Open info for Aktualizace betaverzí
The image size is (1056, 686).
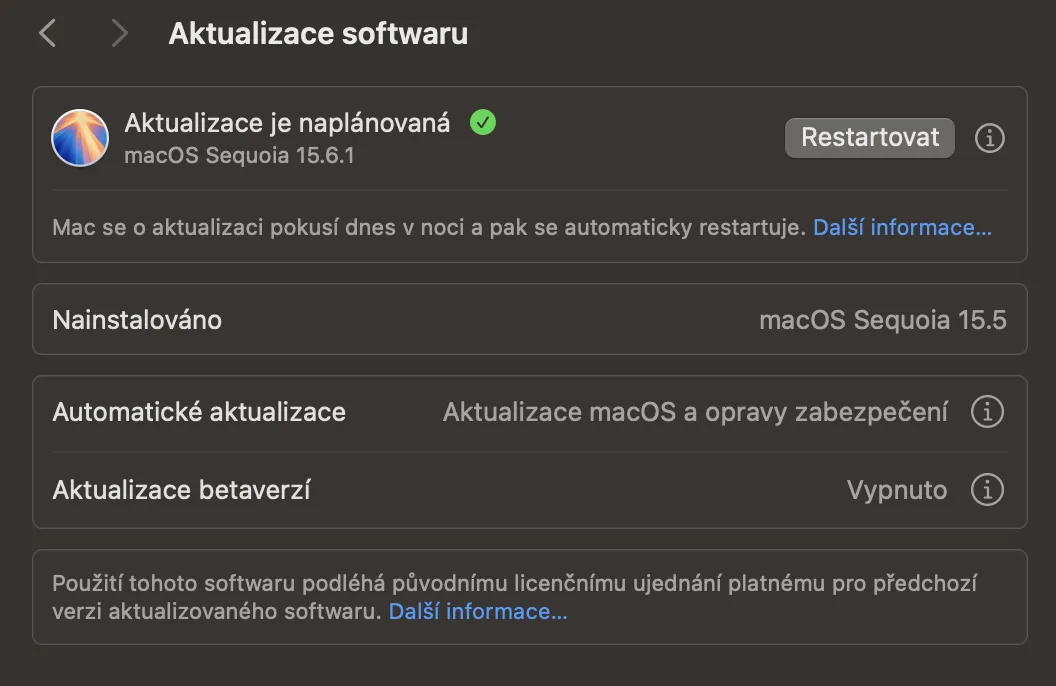pyautogui.click(x=987, y=490)
